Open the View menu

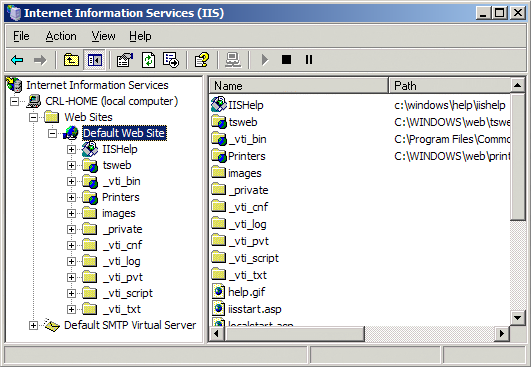pyautogui.click(x=103, y=36)
